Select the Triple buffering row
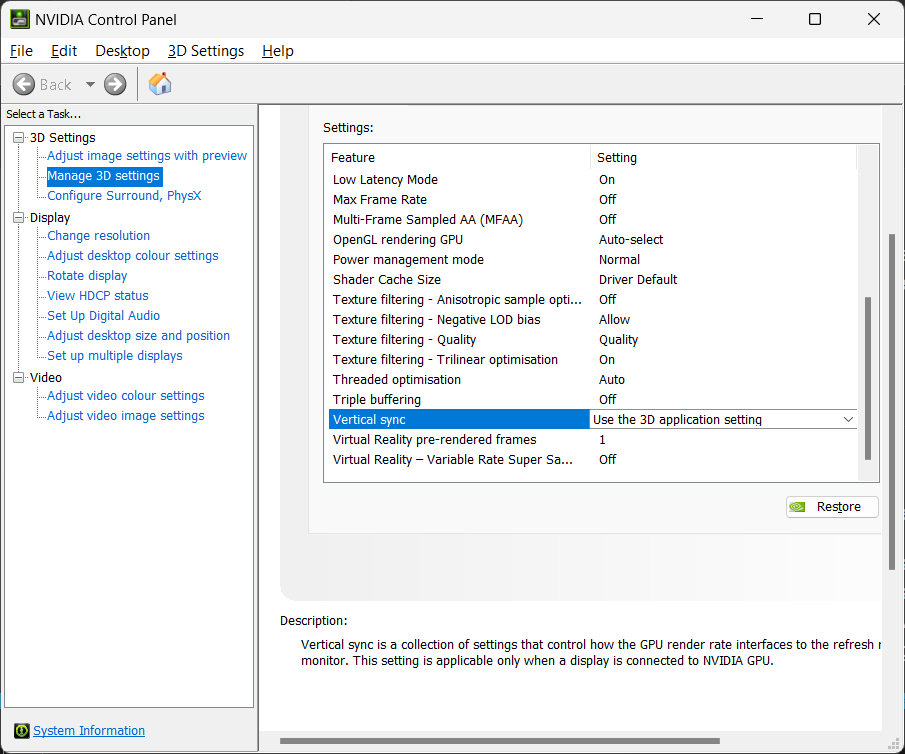 (593, 400)
